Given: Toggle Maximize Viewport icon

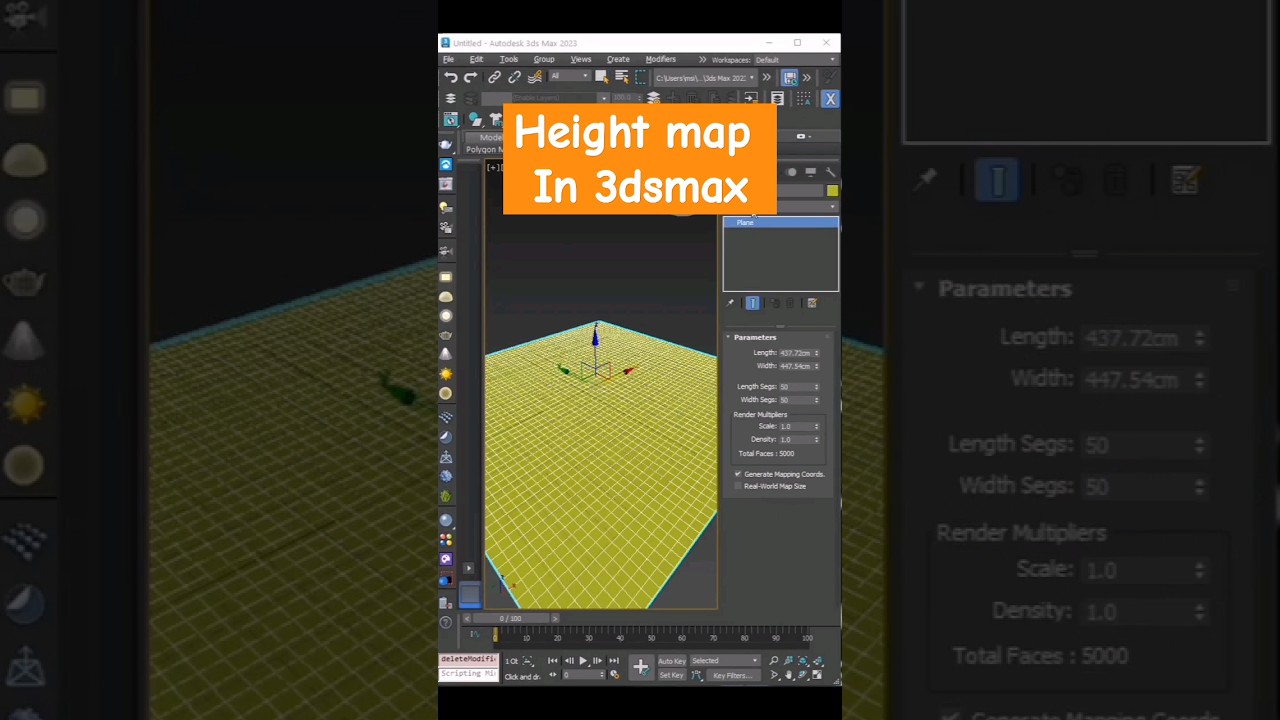Looking at the screenshot, I should pyautogui.click(x=817, y=675).
